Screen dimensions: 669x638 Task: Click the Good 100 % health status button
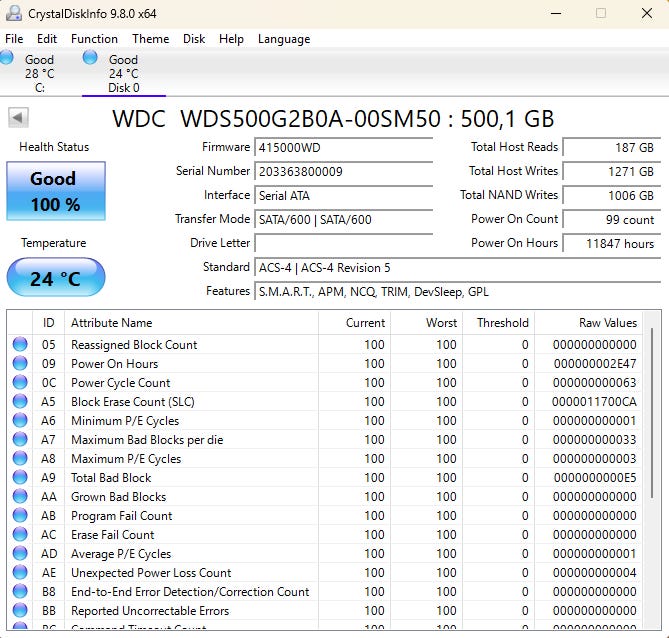[x=55, y=191]
